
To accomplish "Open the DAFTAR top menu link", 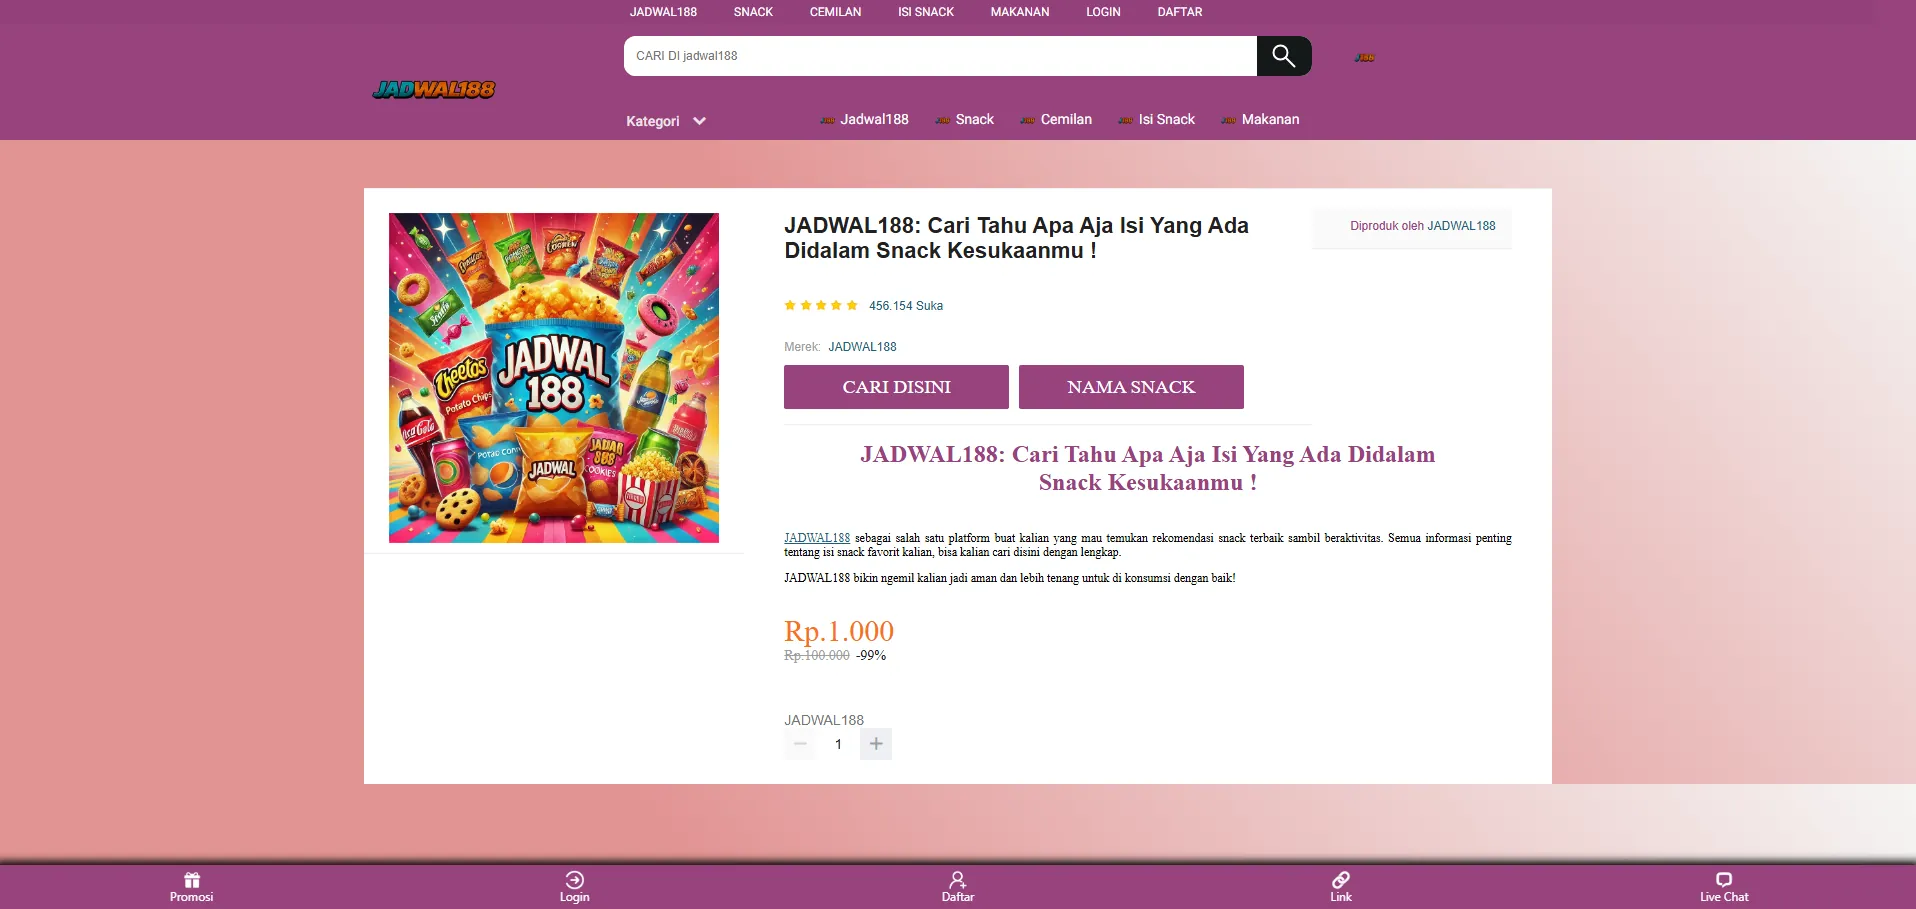I will tap(1179, 12).
